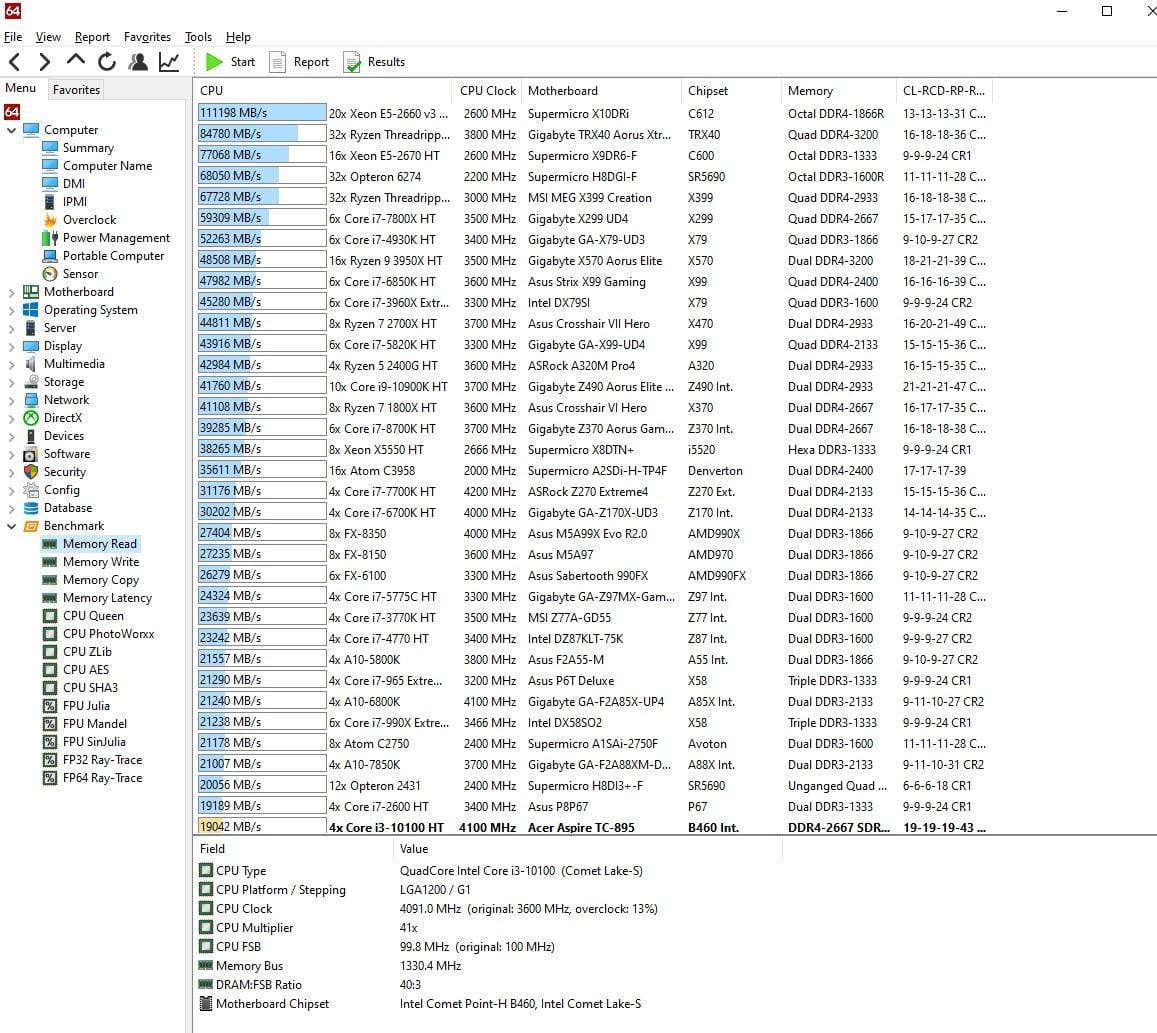Screen dimensions: 1157x1033
Task: Select the Sensor gauge icon
Action: pyautogui.click(x=50, y=274)
